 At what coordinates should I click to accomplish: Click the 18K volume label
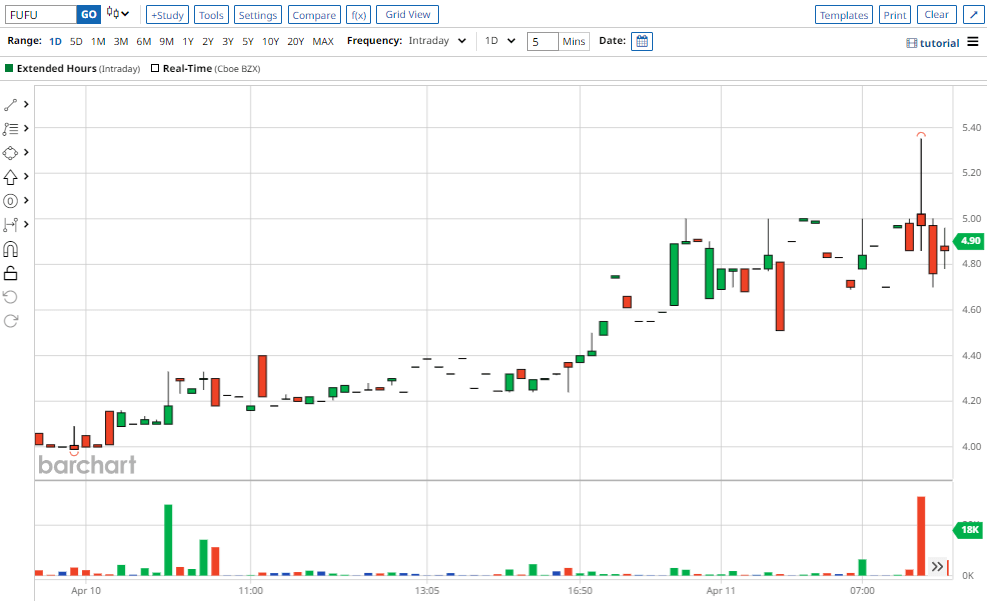970,530
